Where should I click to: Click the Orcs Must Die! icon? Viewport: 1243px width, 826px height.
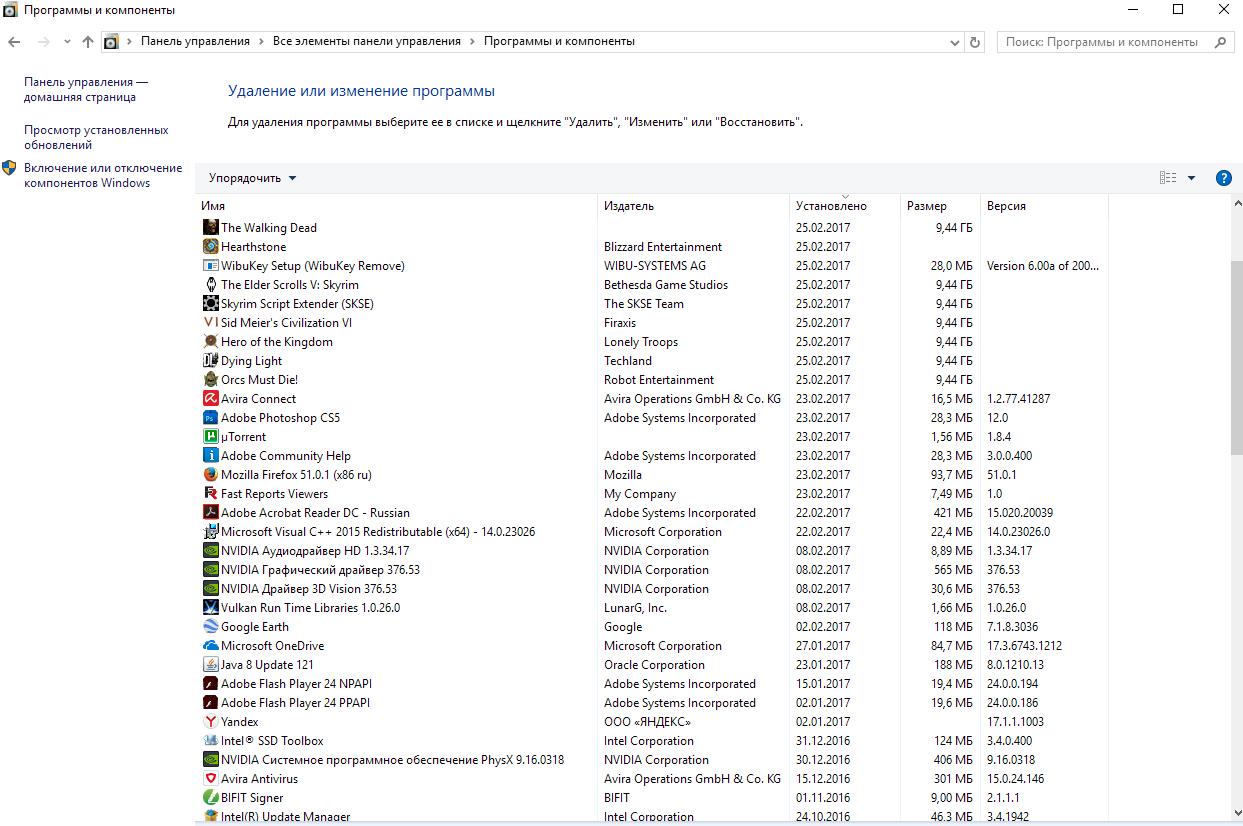coord(211,380)
